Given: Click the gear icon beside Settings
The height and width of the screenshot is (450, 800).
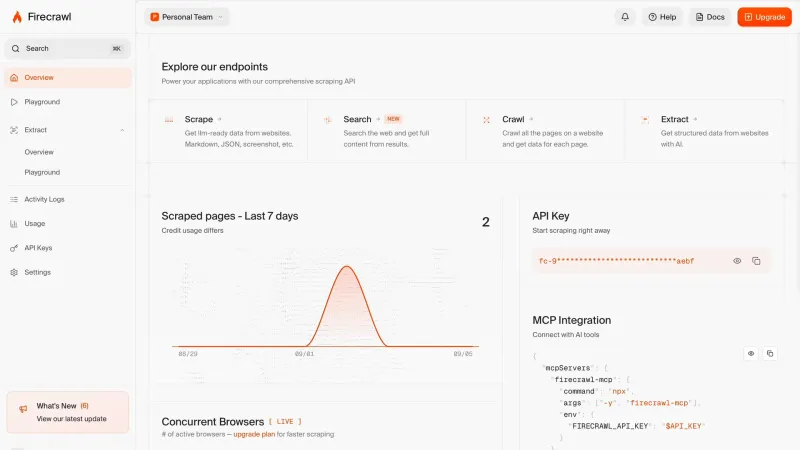Looking at the screenshot, I should pos(14,272).
